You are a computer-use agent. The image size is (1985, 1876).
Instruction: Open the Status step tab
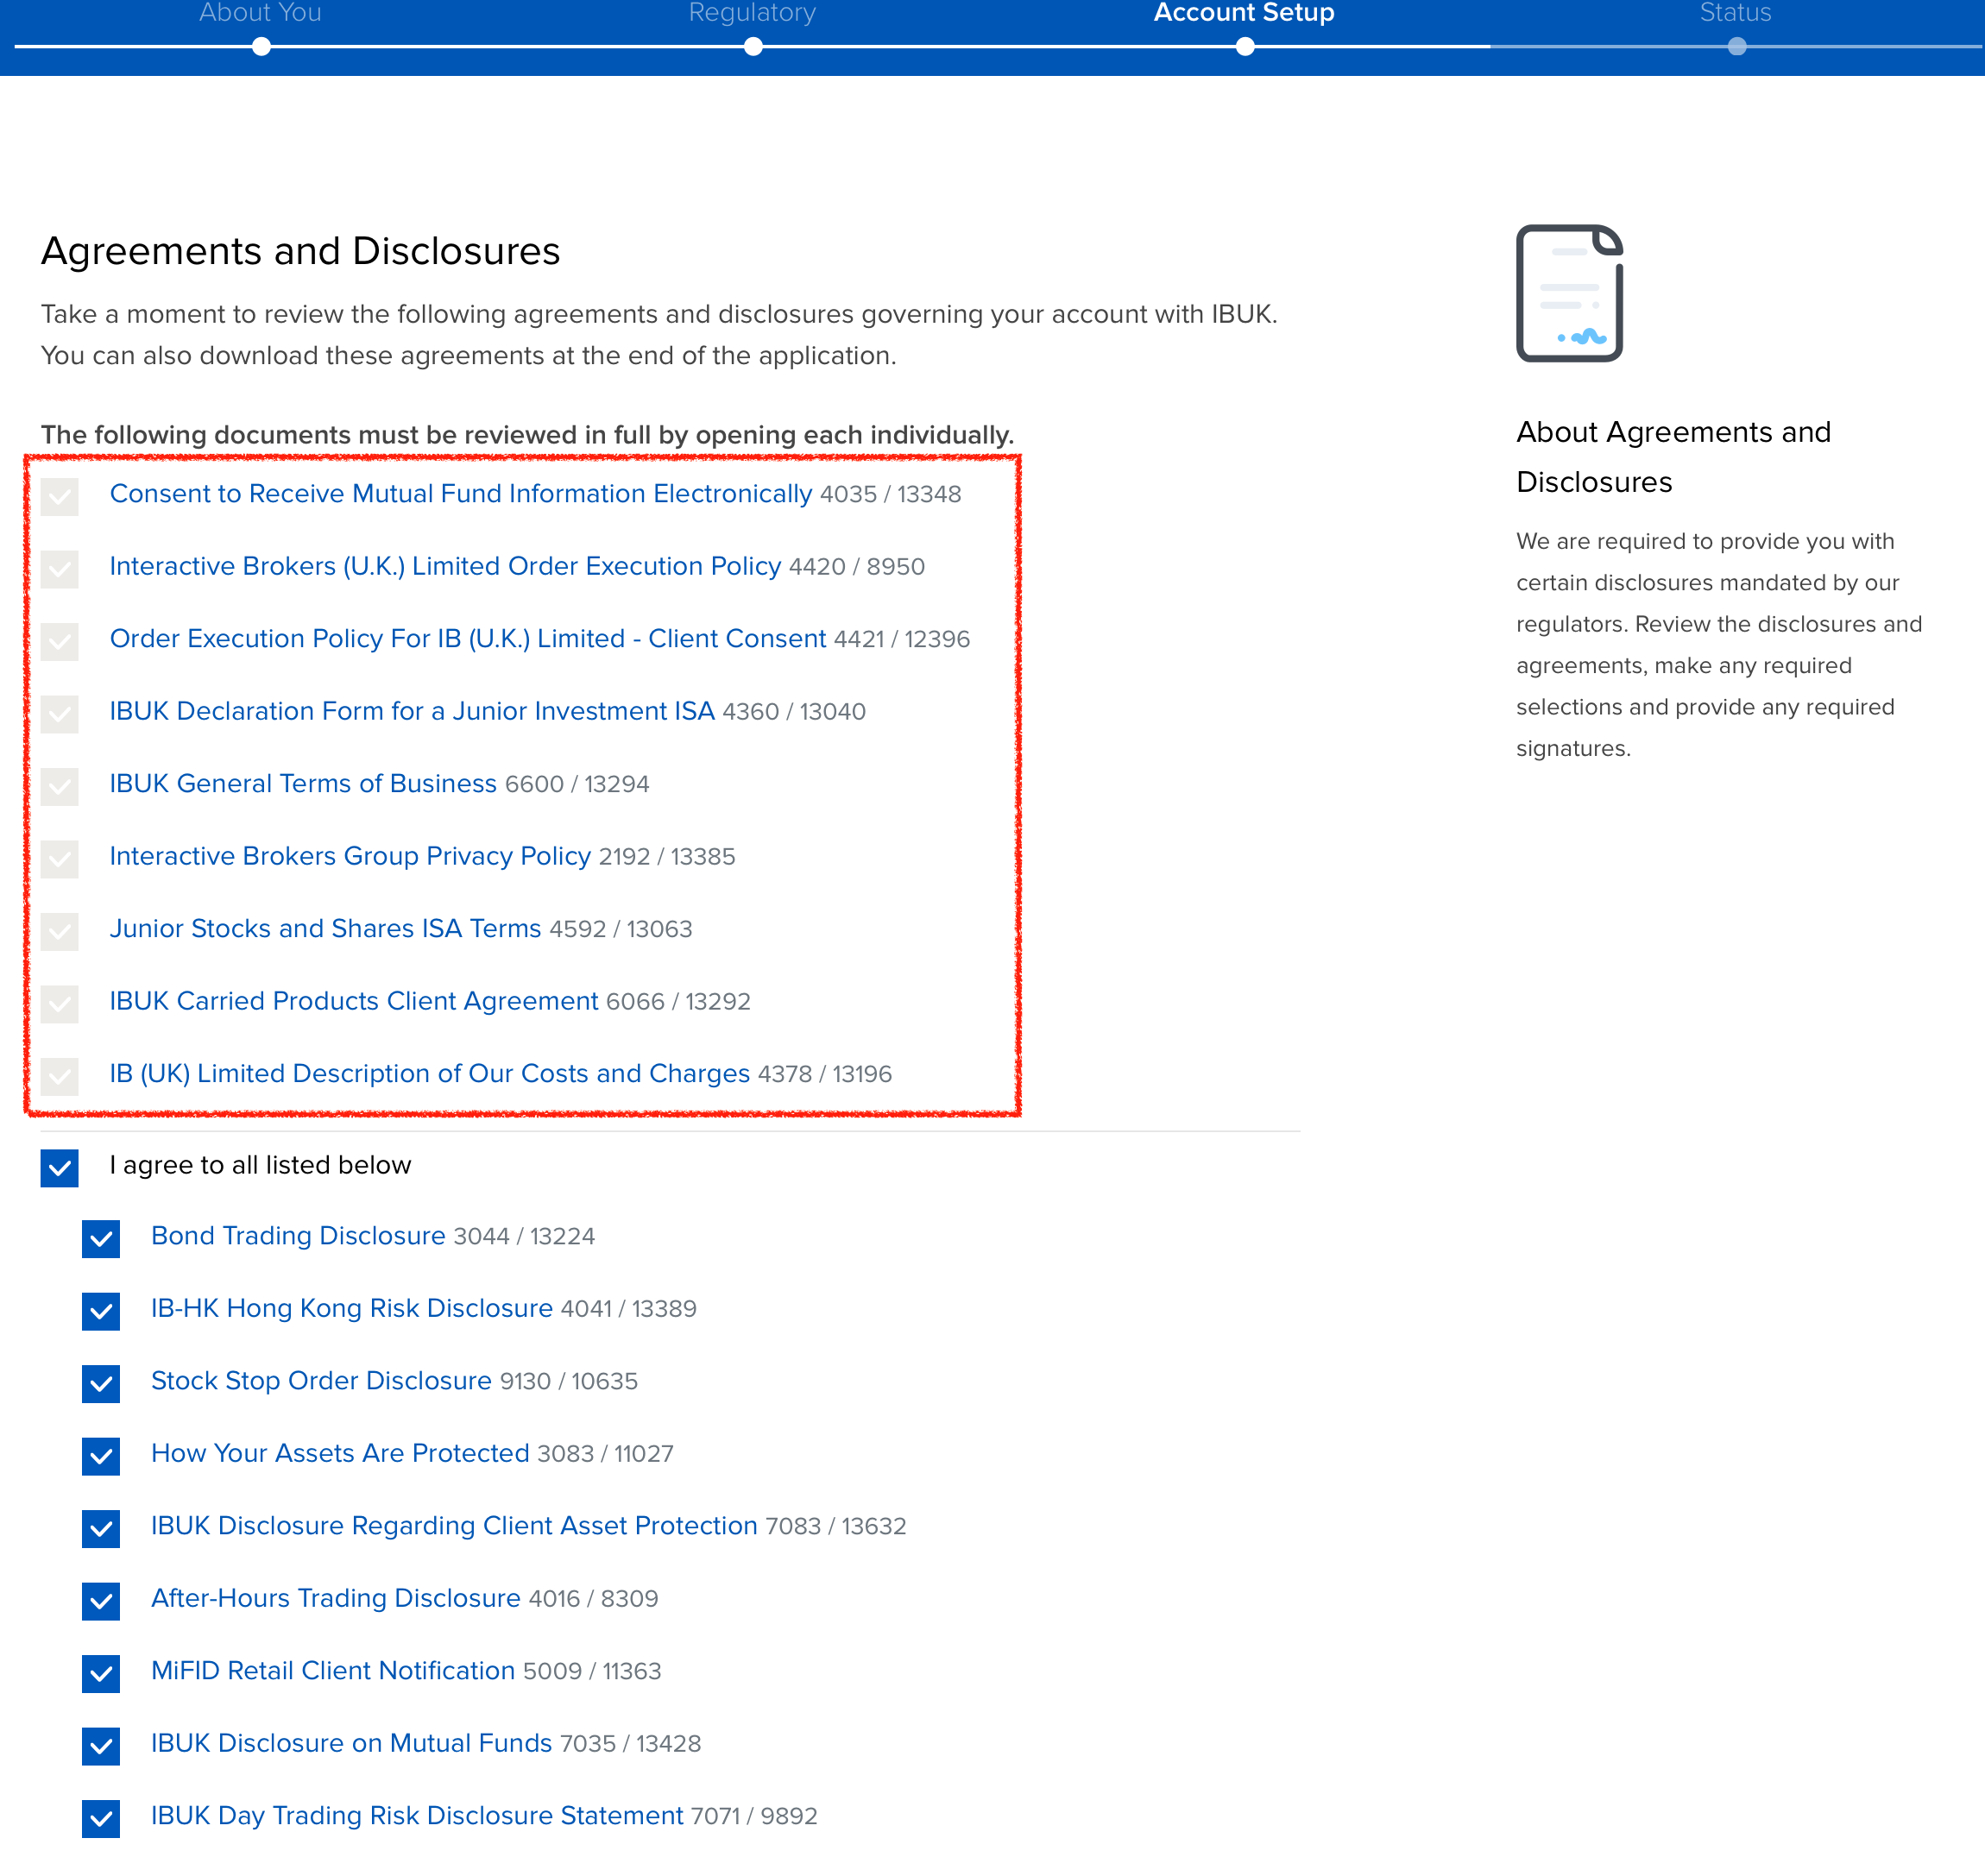(x=1735, y=13)
